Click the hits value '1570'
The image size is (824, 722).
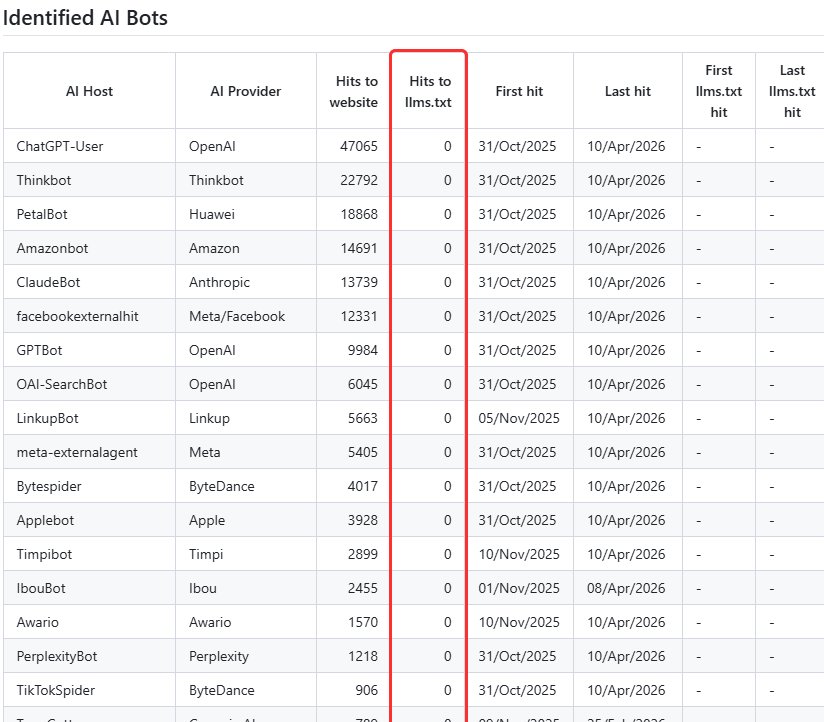(363, 622)
